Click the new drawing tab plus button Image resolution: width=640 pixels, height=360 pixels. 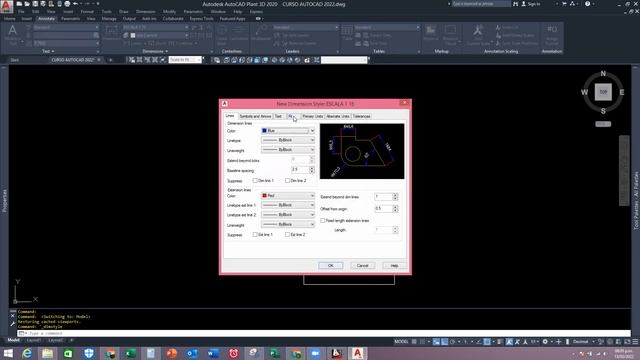(x=110, y=60)
